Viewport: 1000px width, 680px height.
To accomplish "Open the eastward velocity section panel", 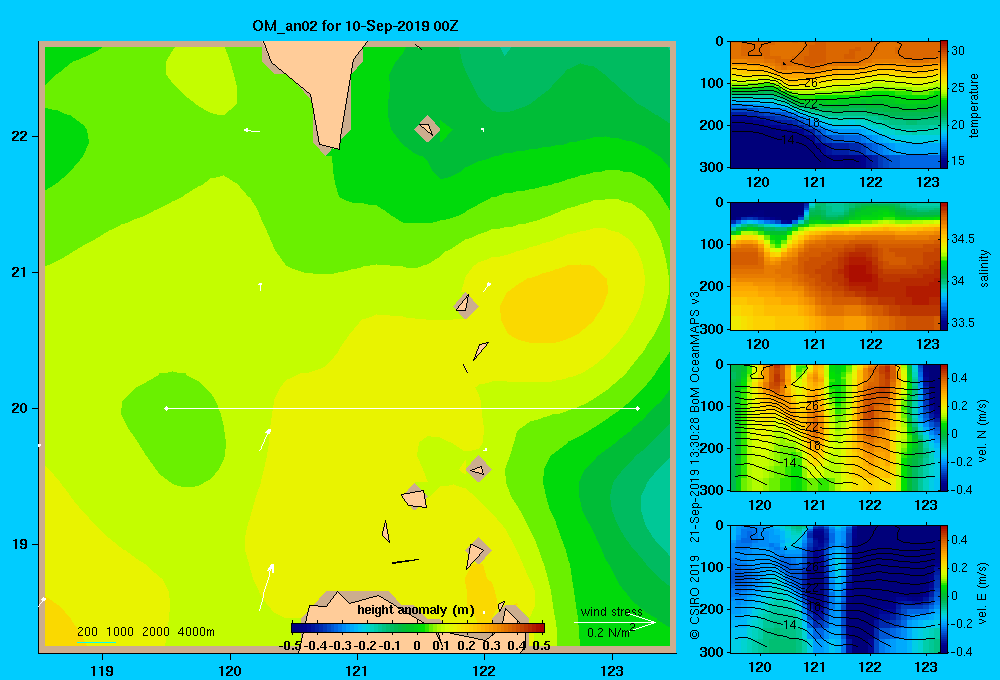I will pos(834,589).
